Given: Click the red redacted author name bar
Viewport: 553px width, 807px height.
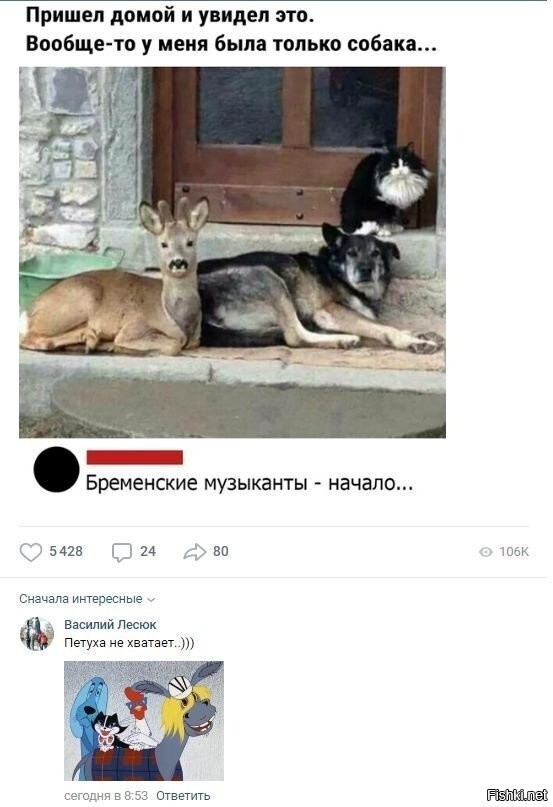Looking at the screenshot, I should 134,457.
